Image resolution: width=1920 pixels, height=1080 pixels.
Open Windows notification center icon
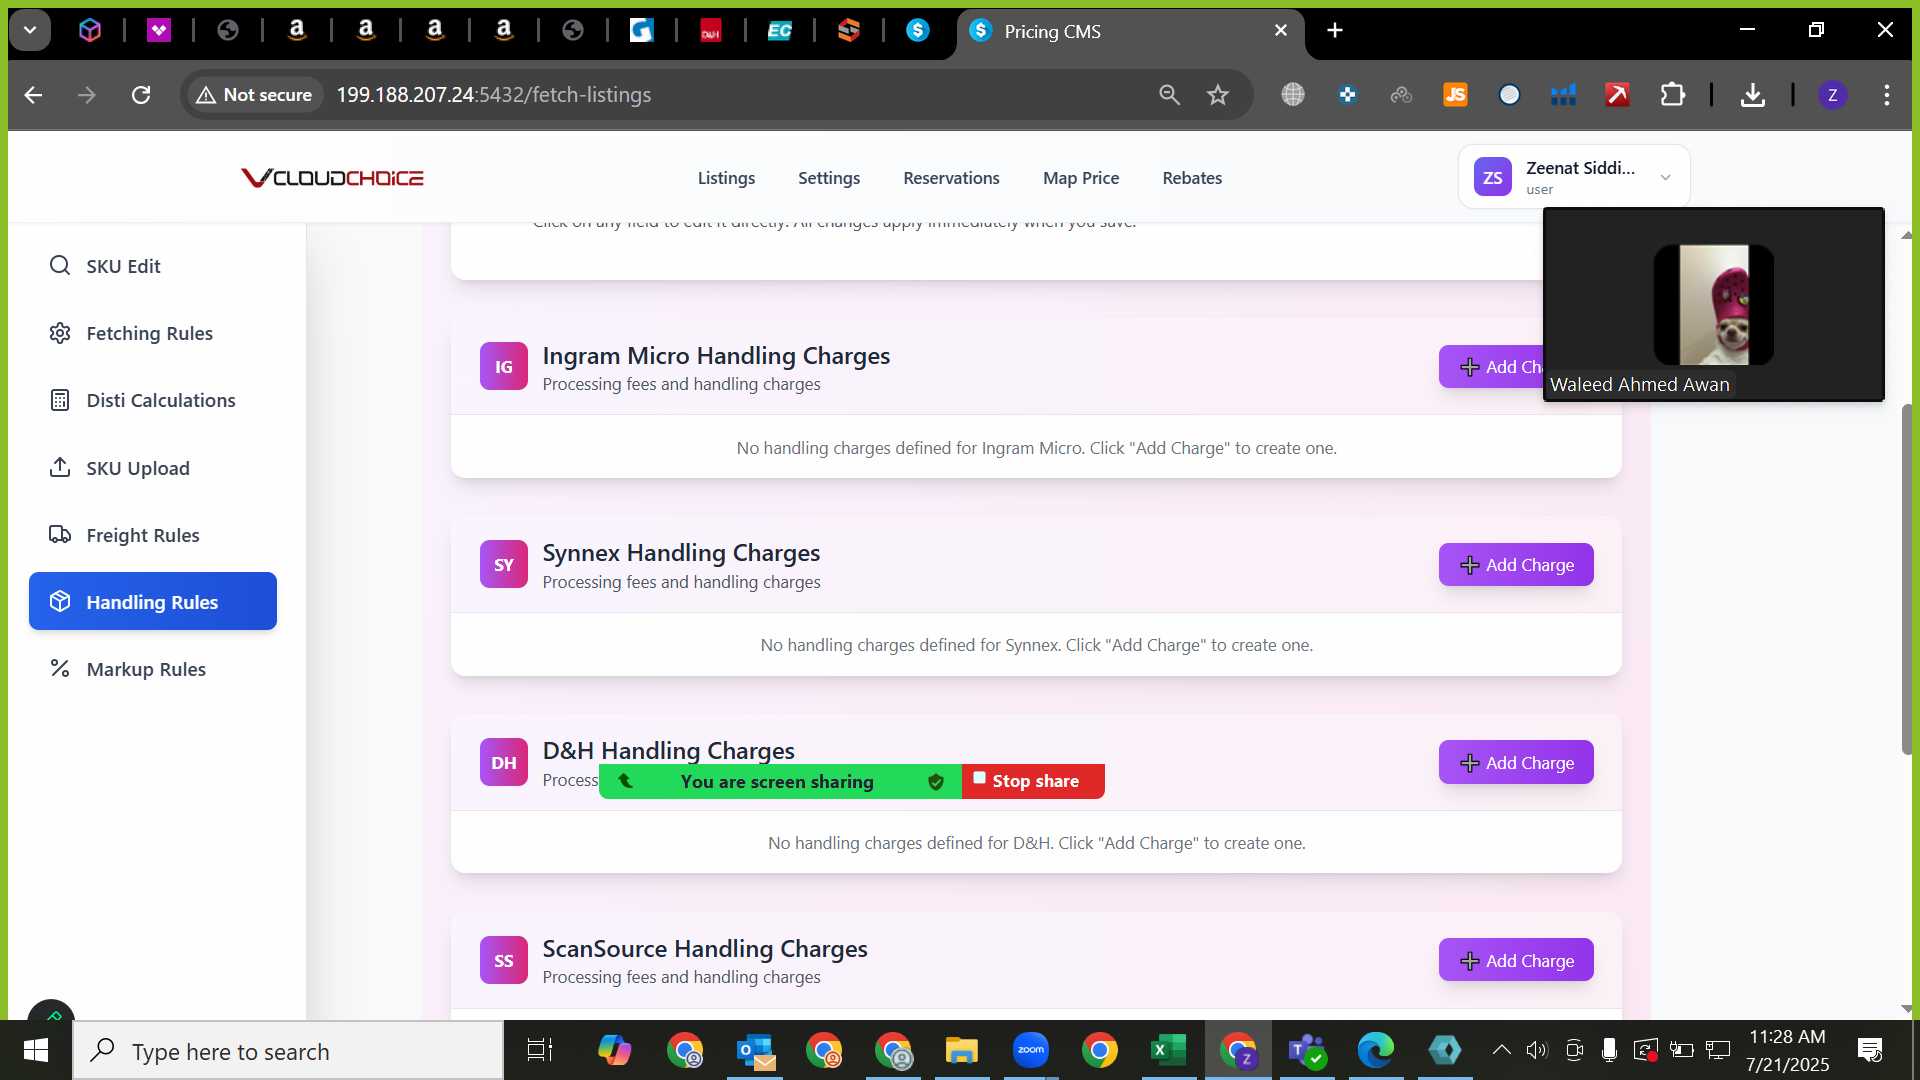pos(1869,1050)
